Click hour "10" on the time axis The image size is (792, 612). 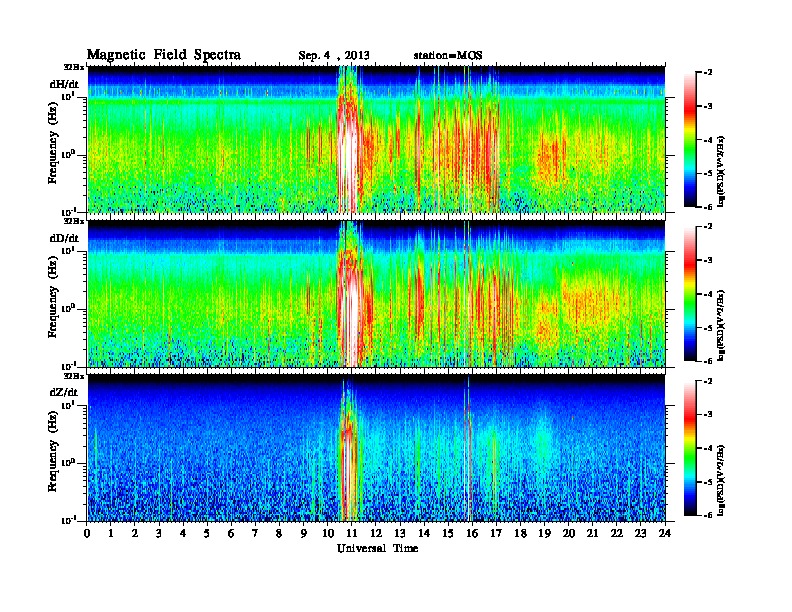click(x=328, y=533)
